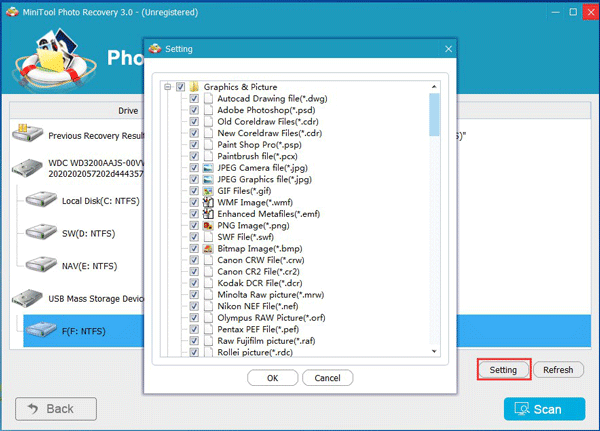This screenshot has height=431, width=600.
Task: Click the JPEG Camera file icon
Action: (208, 168)
